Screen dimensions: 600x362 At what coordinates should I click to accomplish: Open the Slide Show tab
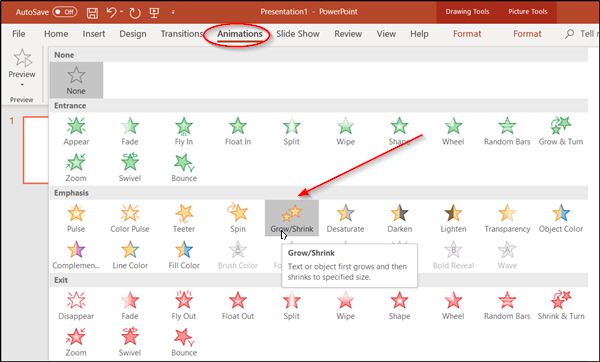point(298,34)
